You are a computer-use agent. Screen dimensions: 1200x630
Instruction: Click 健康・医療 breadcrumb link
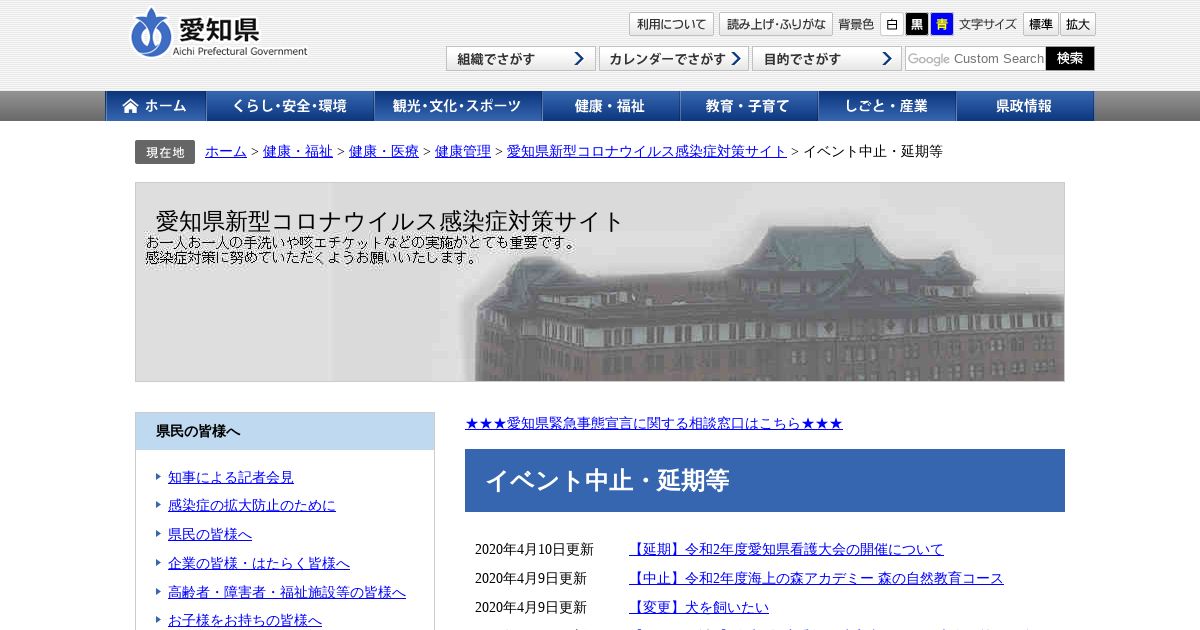click(384, 152)
